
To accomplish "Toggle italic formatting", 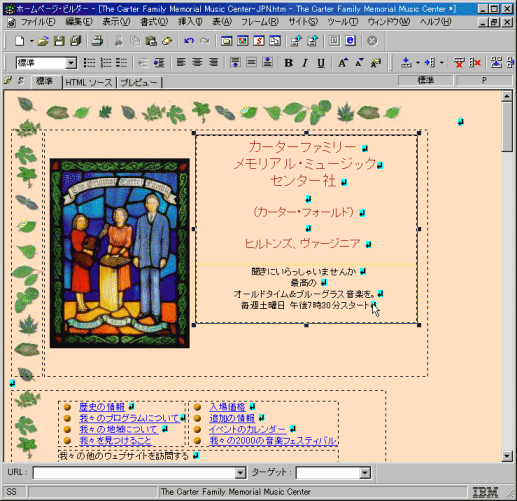I will point(305,63).
